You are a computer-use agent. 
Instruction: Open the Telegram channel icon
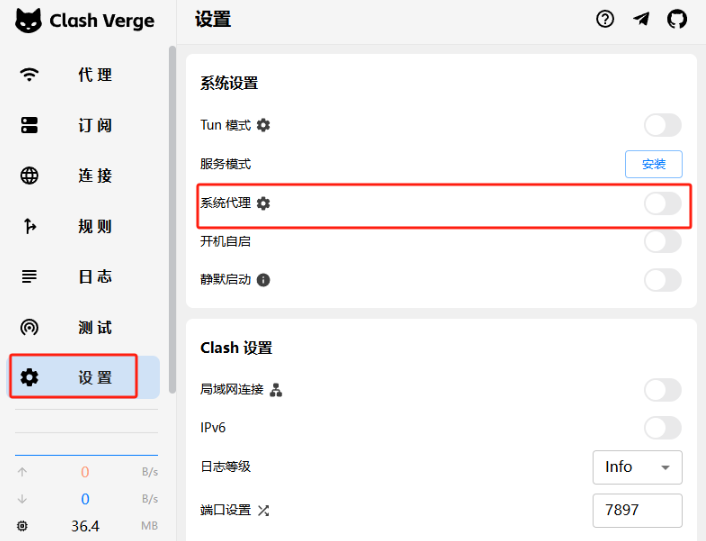click(641, 19)
